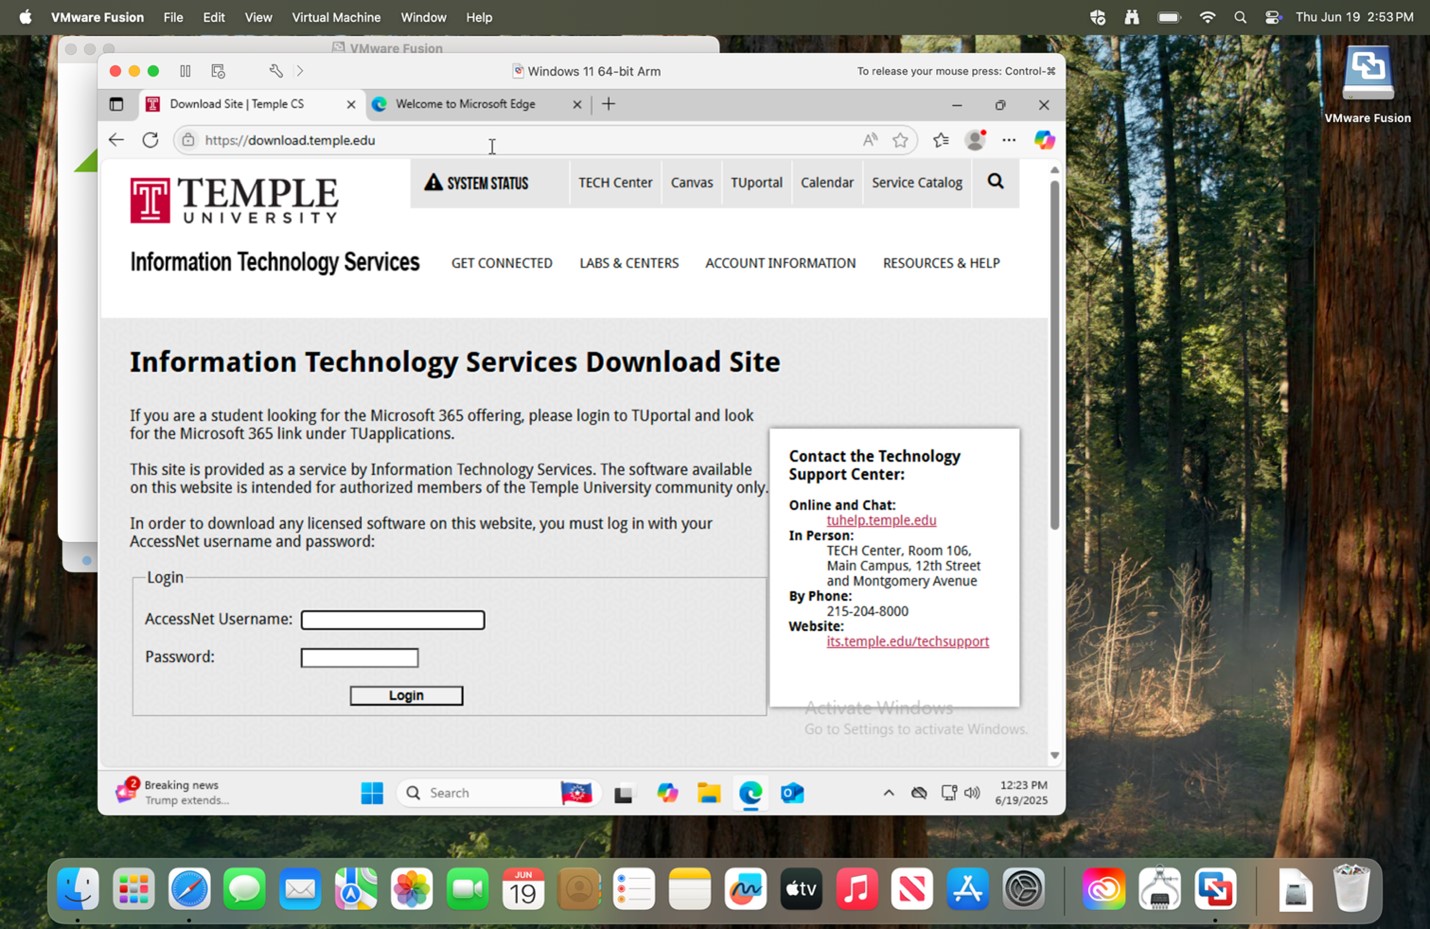This screenshot has width=1430, height=929.
Task: Click Microsoft Edge on Windows taskbar
Action: [750, 793]
